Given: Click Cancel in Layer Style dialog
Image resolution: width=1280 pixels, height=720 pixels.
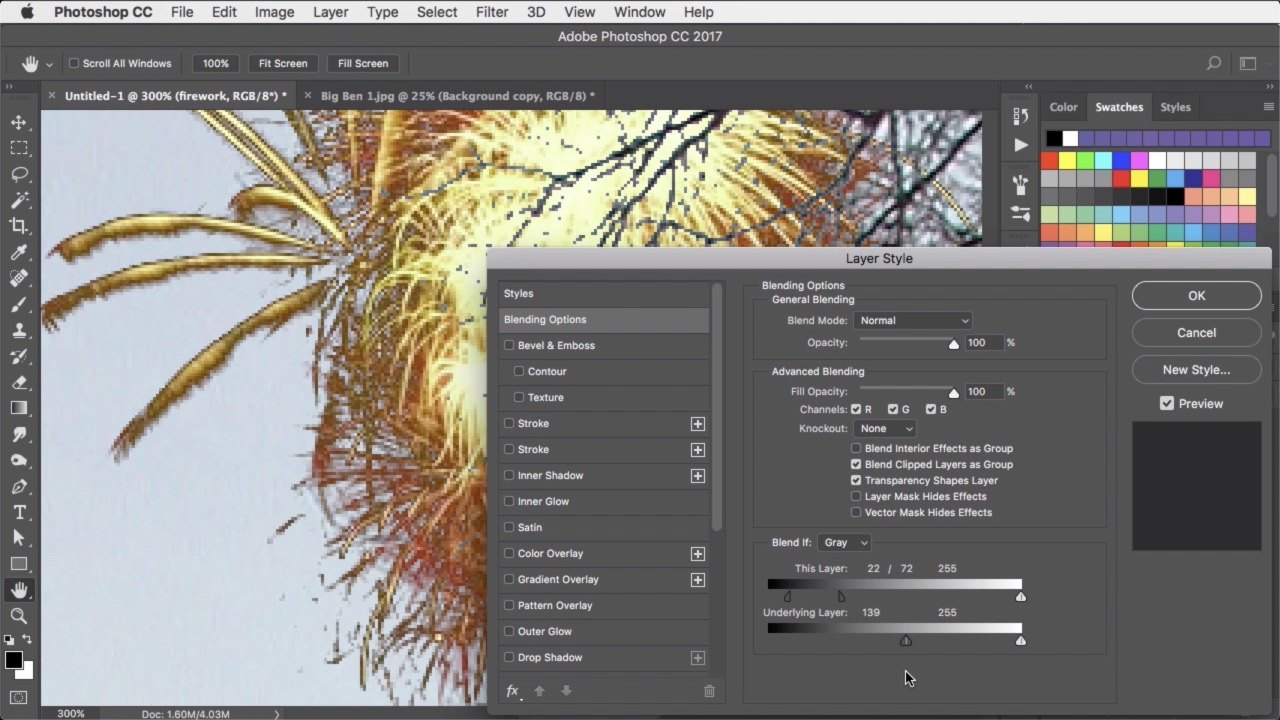Looking at the screenshot, I should coord(1196,332).
